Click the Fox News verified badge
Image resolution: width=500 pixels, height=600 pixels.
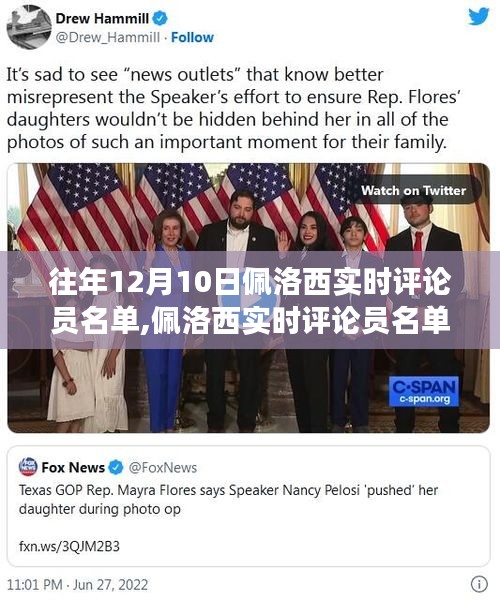pyautogui.click(x=116, y=467)
